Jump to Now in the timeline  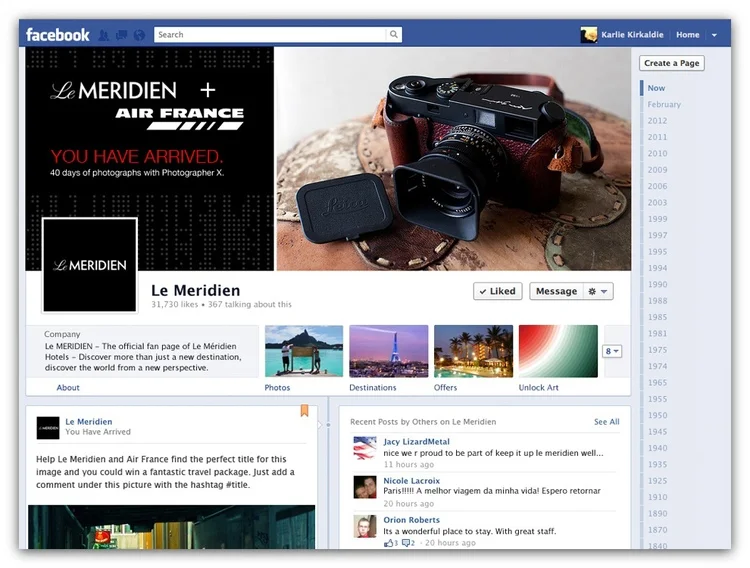pyautogui.click(x=656, y=88)
